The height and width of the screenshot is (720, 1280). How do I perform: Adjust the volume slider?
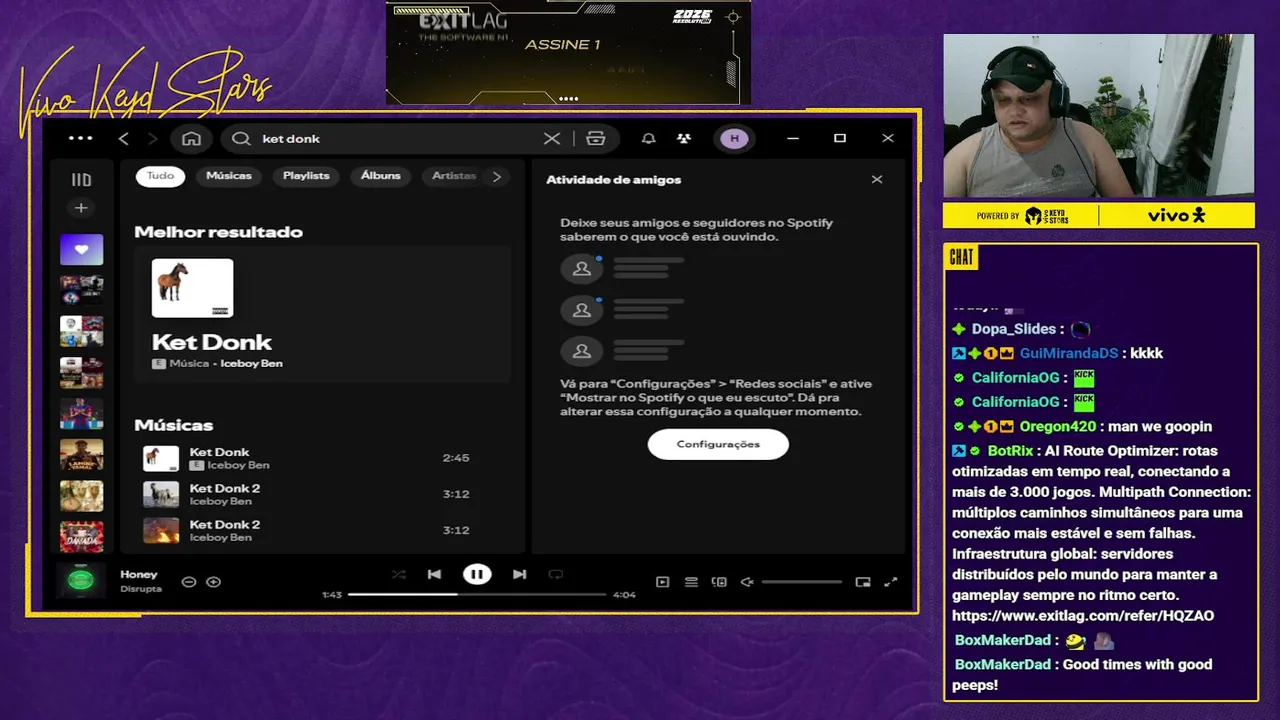(x=802, y=582)
